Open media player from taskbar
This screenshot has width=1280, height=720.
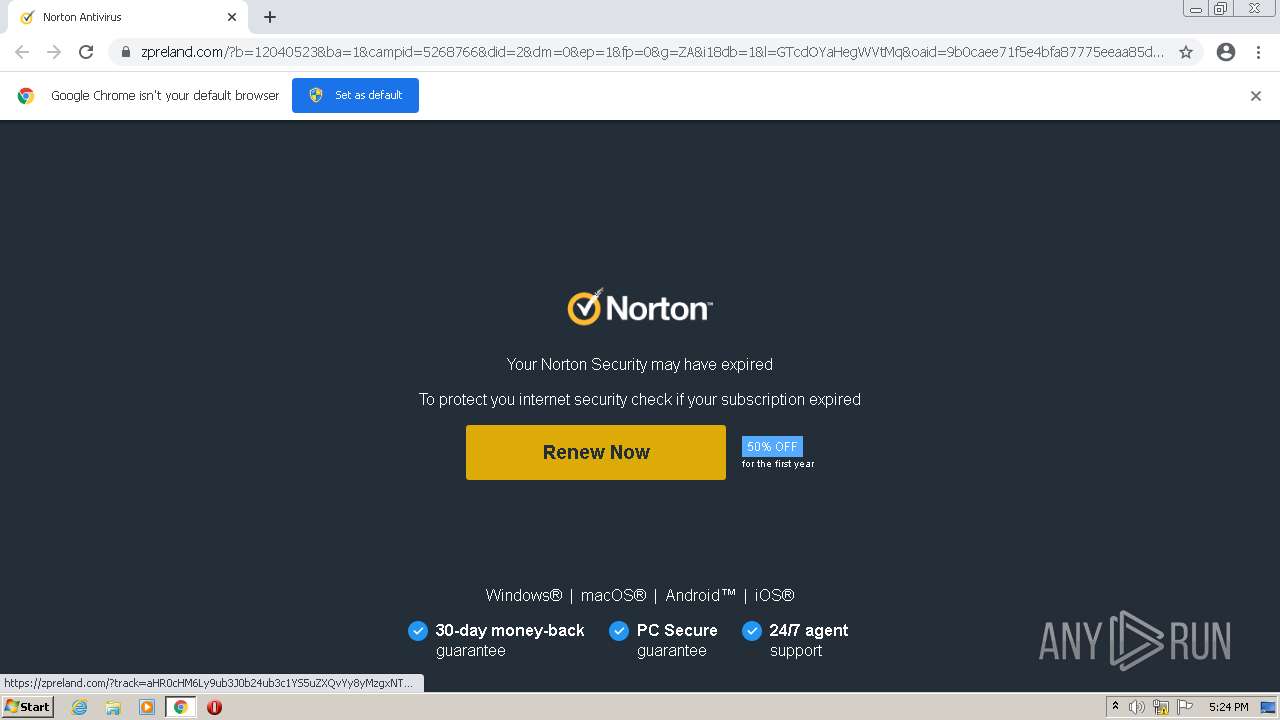pos(147,707)
